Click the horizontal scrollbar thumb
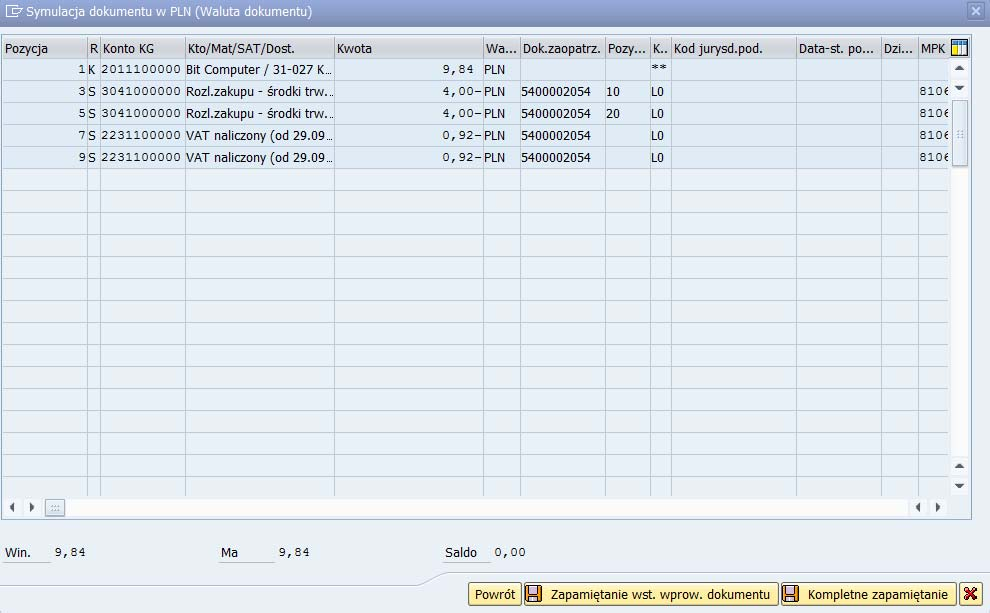990x613 pixels. coord(55,508)
